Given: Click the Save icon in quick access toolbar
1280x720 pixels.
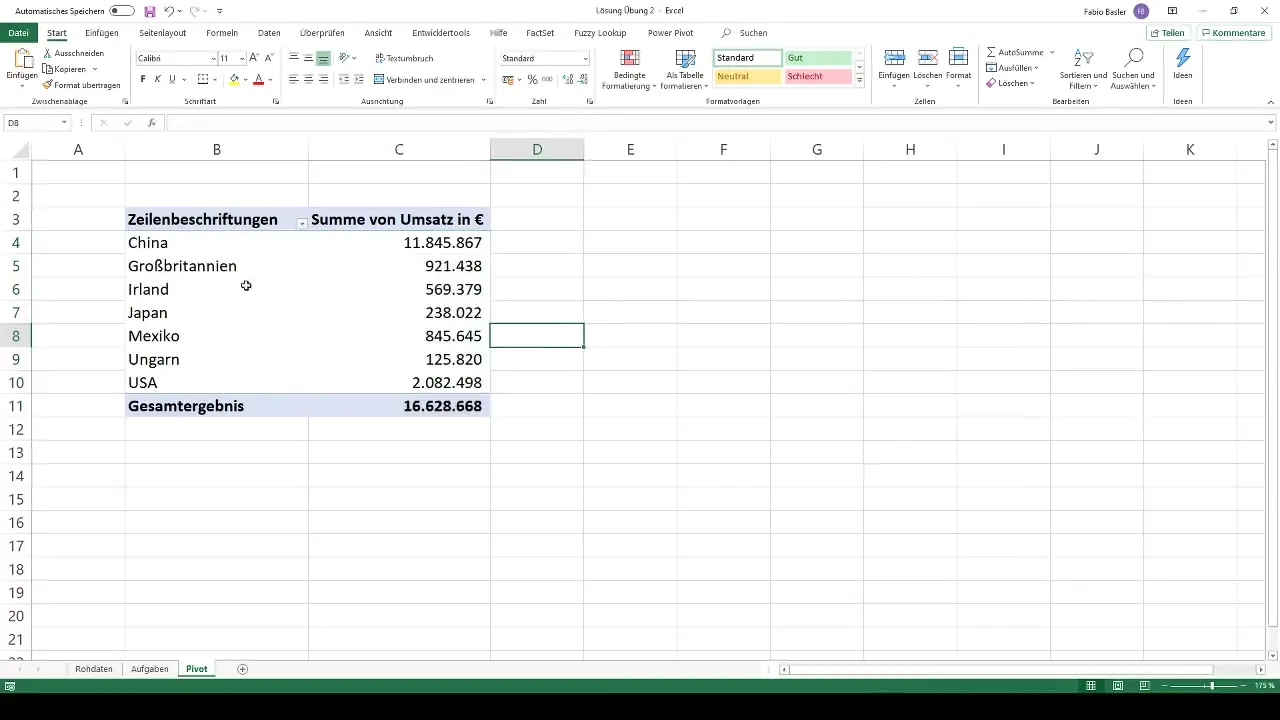Looking at the screenshot, I should click(x=150, y=11).
